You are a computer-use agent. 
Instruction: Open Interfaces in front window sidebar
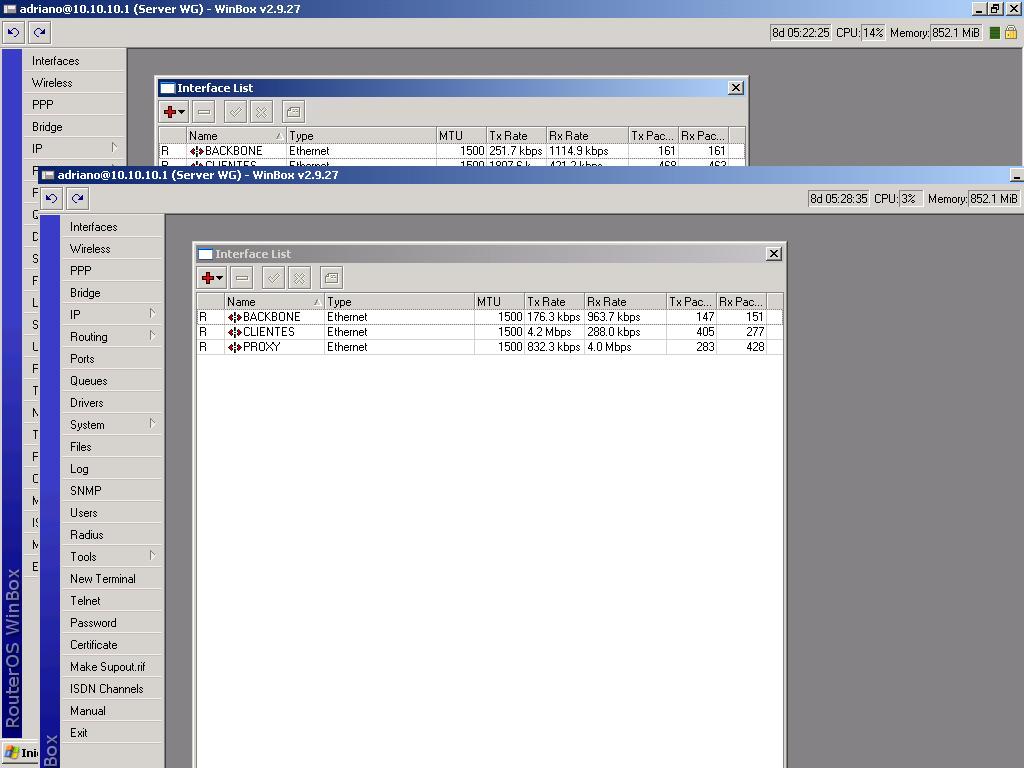(x=112, y=227)
